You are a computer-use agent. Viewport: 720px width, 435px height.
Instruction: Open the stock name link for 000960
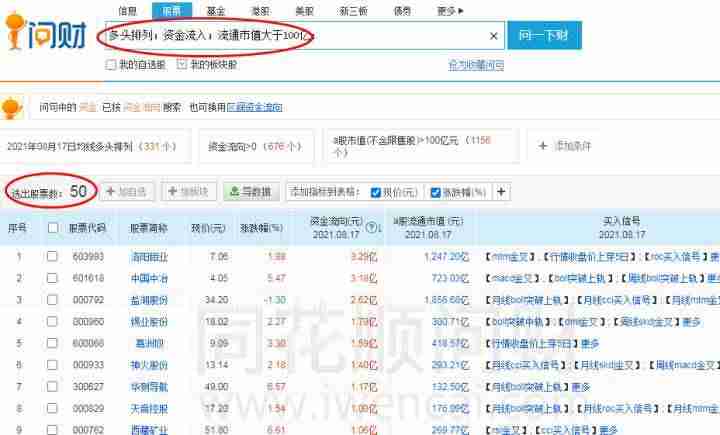point(149,322)
